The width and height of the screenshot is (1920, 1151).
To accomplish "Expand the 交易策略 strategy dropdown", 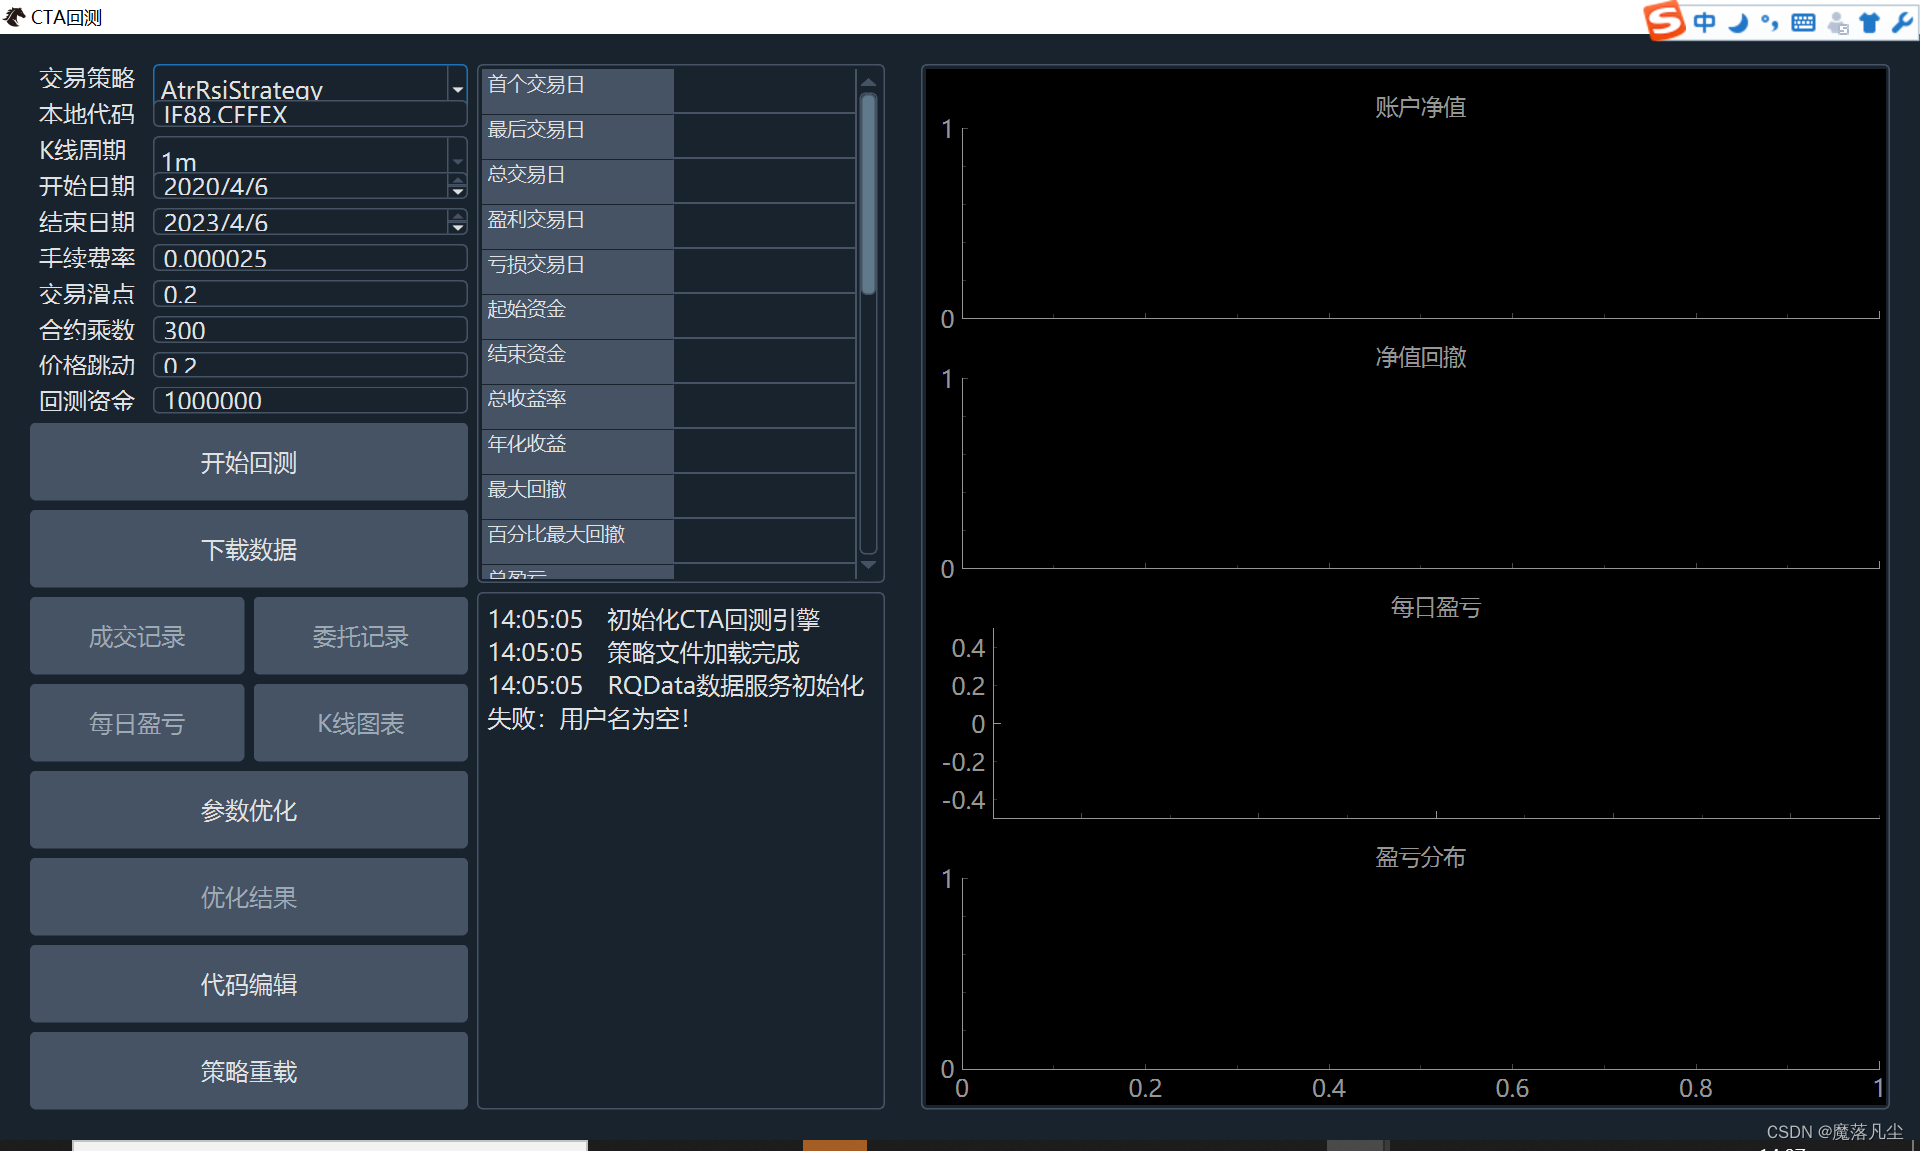I will (x=457, y=89).
